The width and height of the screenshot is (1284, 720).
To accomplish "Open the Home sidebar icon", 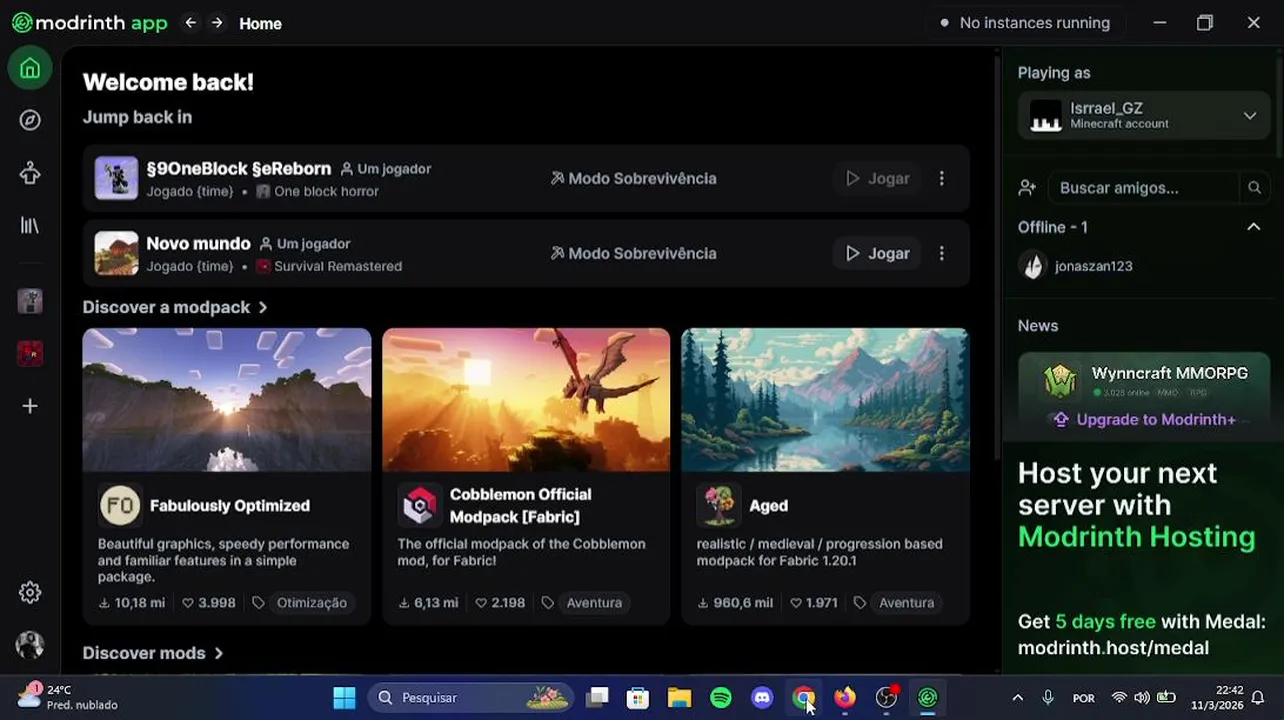I will (30, 68).
